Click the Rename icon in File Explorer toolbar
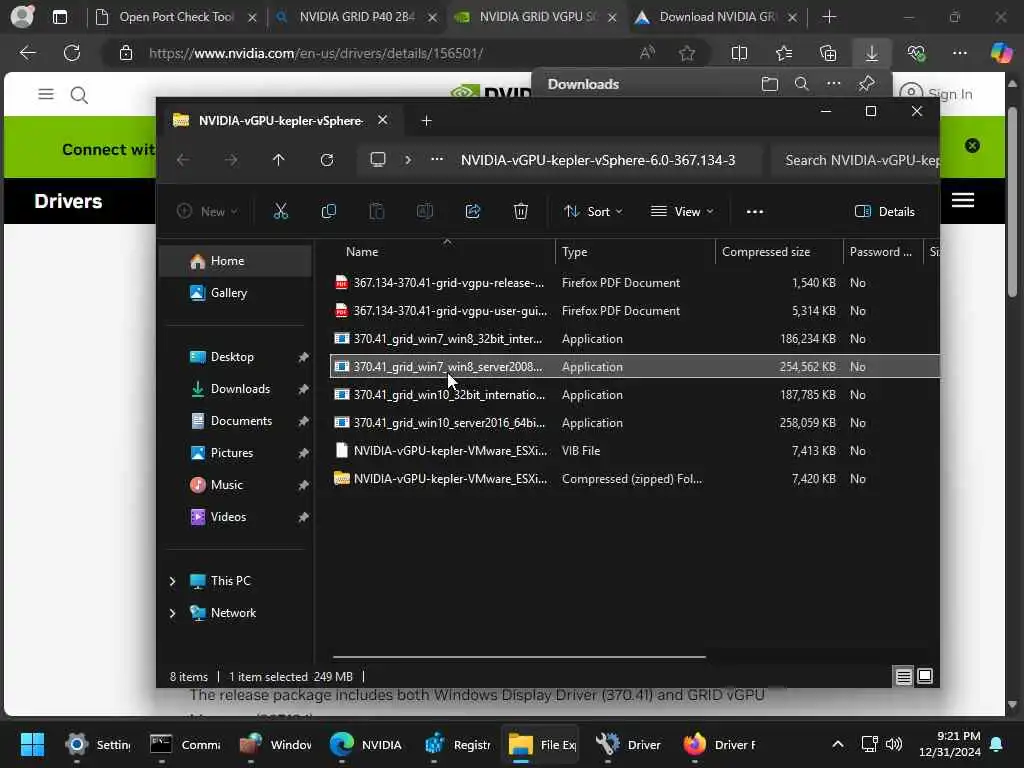This screenshot has height=768, width=1024. pos(424,211)
